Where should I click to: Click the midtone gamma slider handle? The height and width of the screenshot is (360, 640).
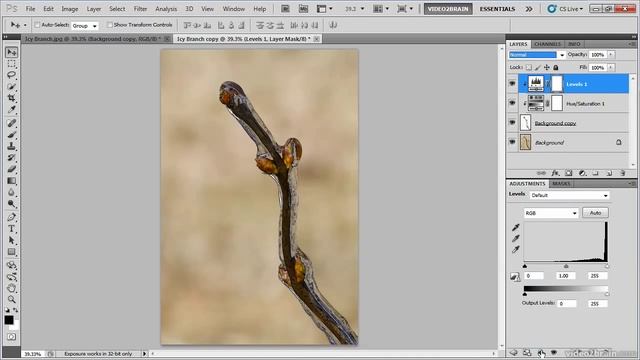pos(566,267)
